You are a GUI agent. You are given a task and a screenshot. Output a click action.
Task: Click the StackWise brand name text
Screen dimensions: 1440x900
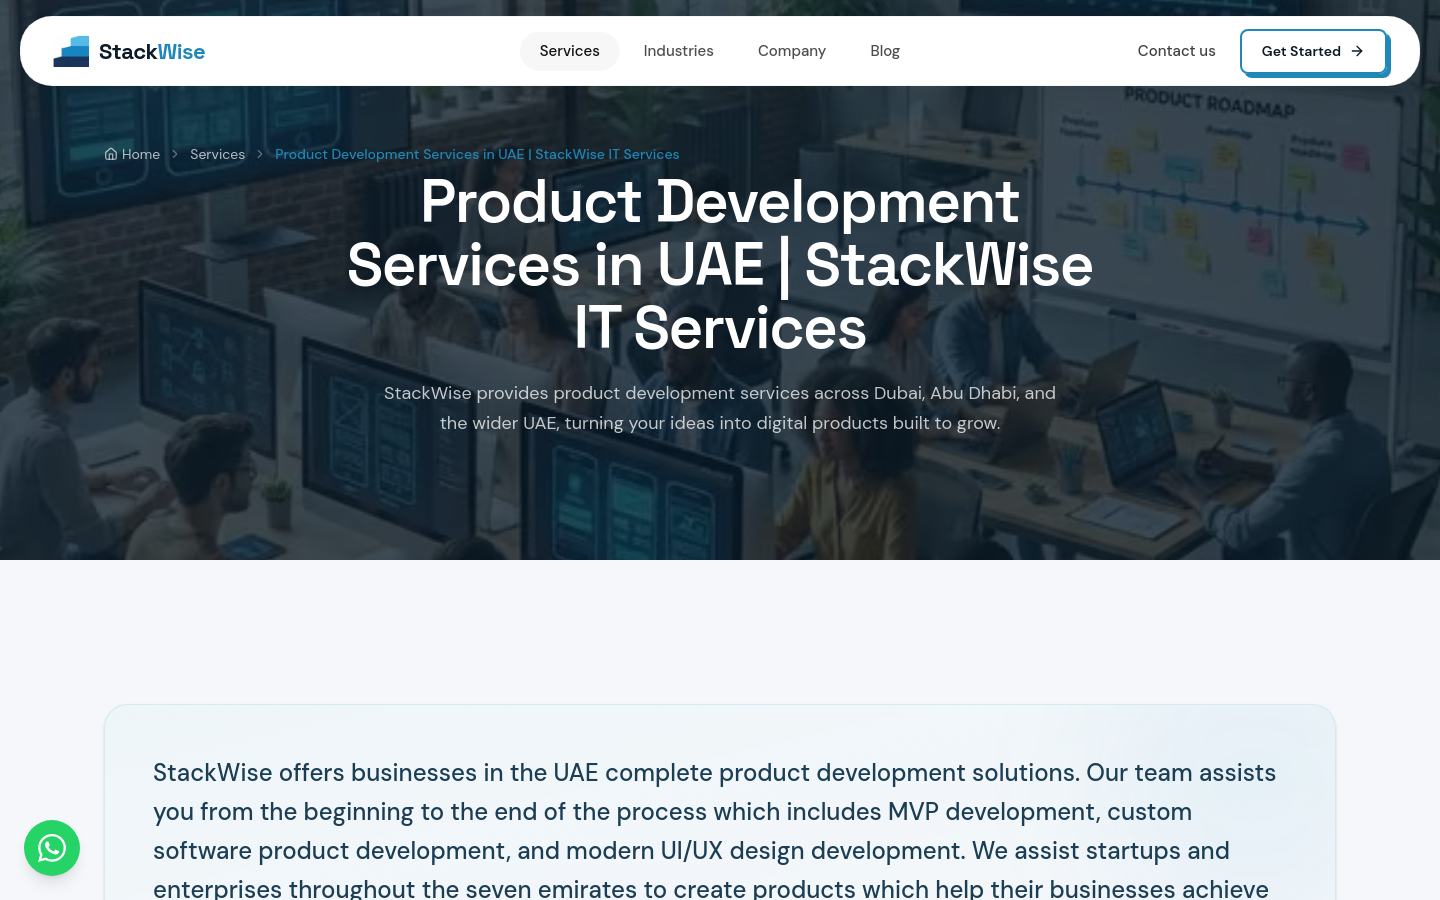(152, 52)
